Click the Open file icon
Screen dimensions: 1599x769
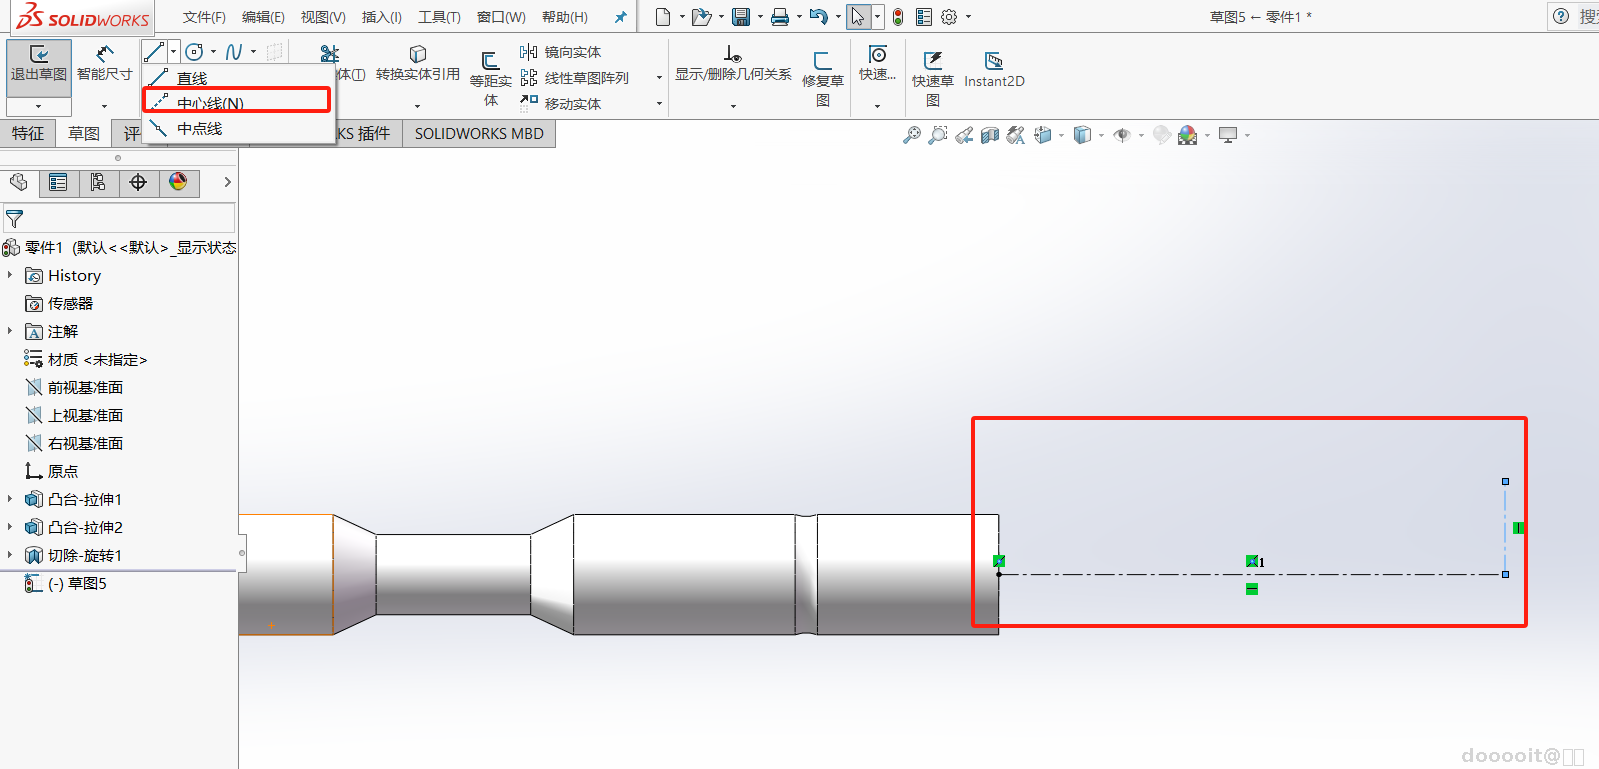click(x=702, y=17)
